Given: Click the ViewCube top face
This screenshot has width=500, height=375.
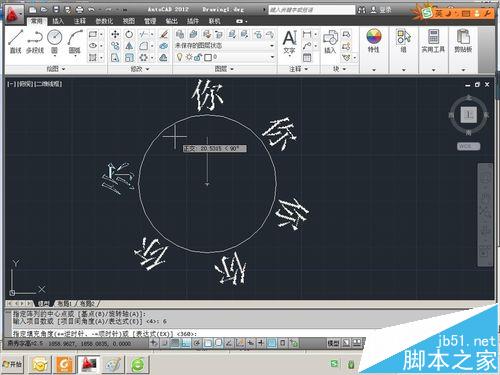Looking at the screenshot, I should 469,115.
